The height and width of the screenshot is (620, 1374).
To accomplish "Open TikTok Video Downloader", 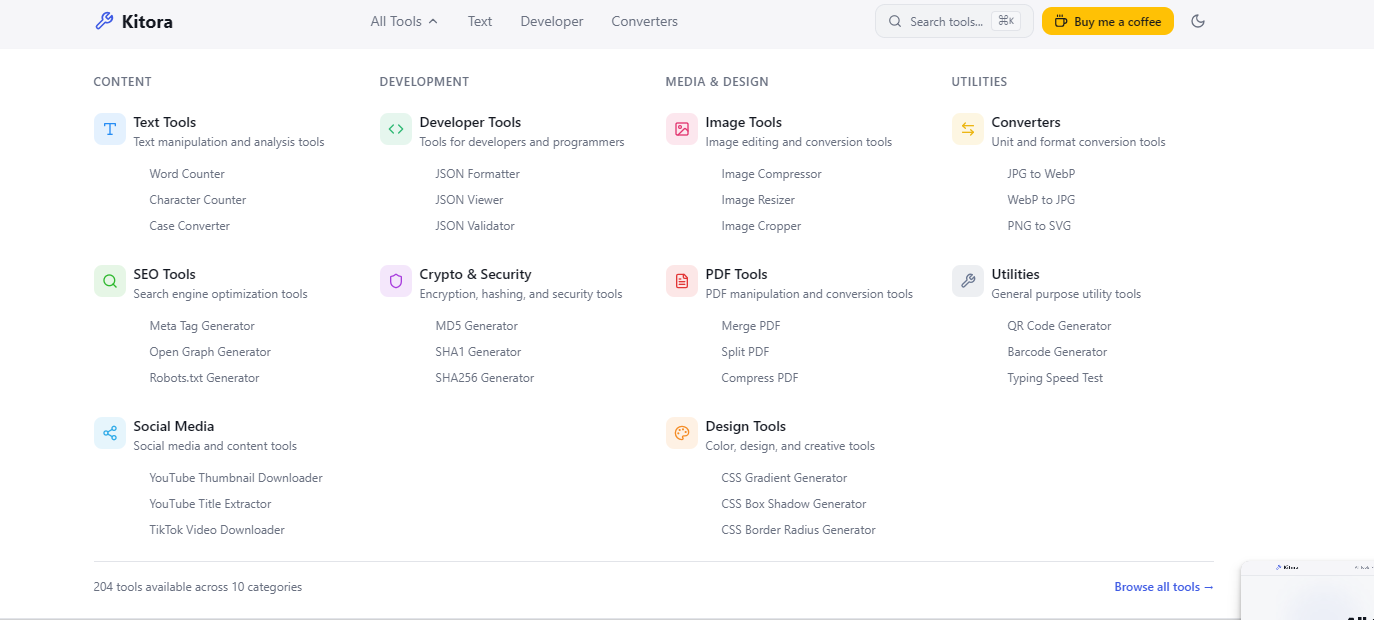I will (217, 530).
